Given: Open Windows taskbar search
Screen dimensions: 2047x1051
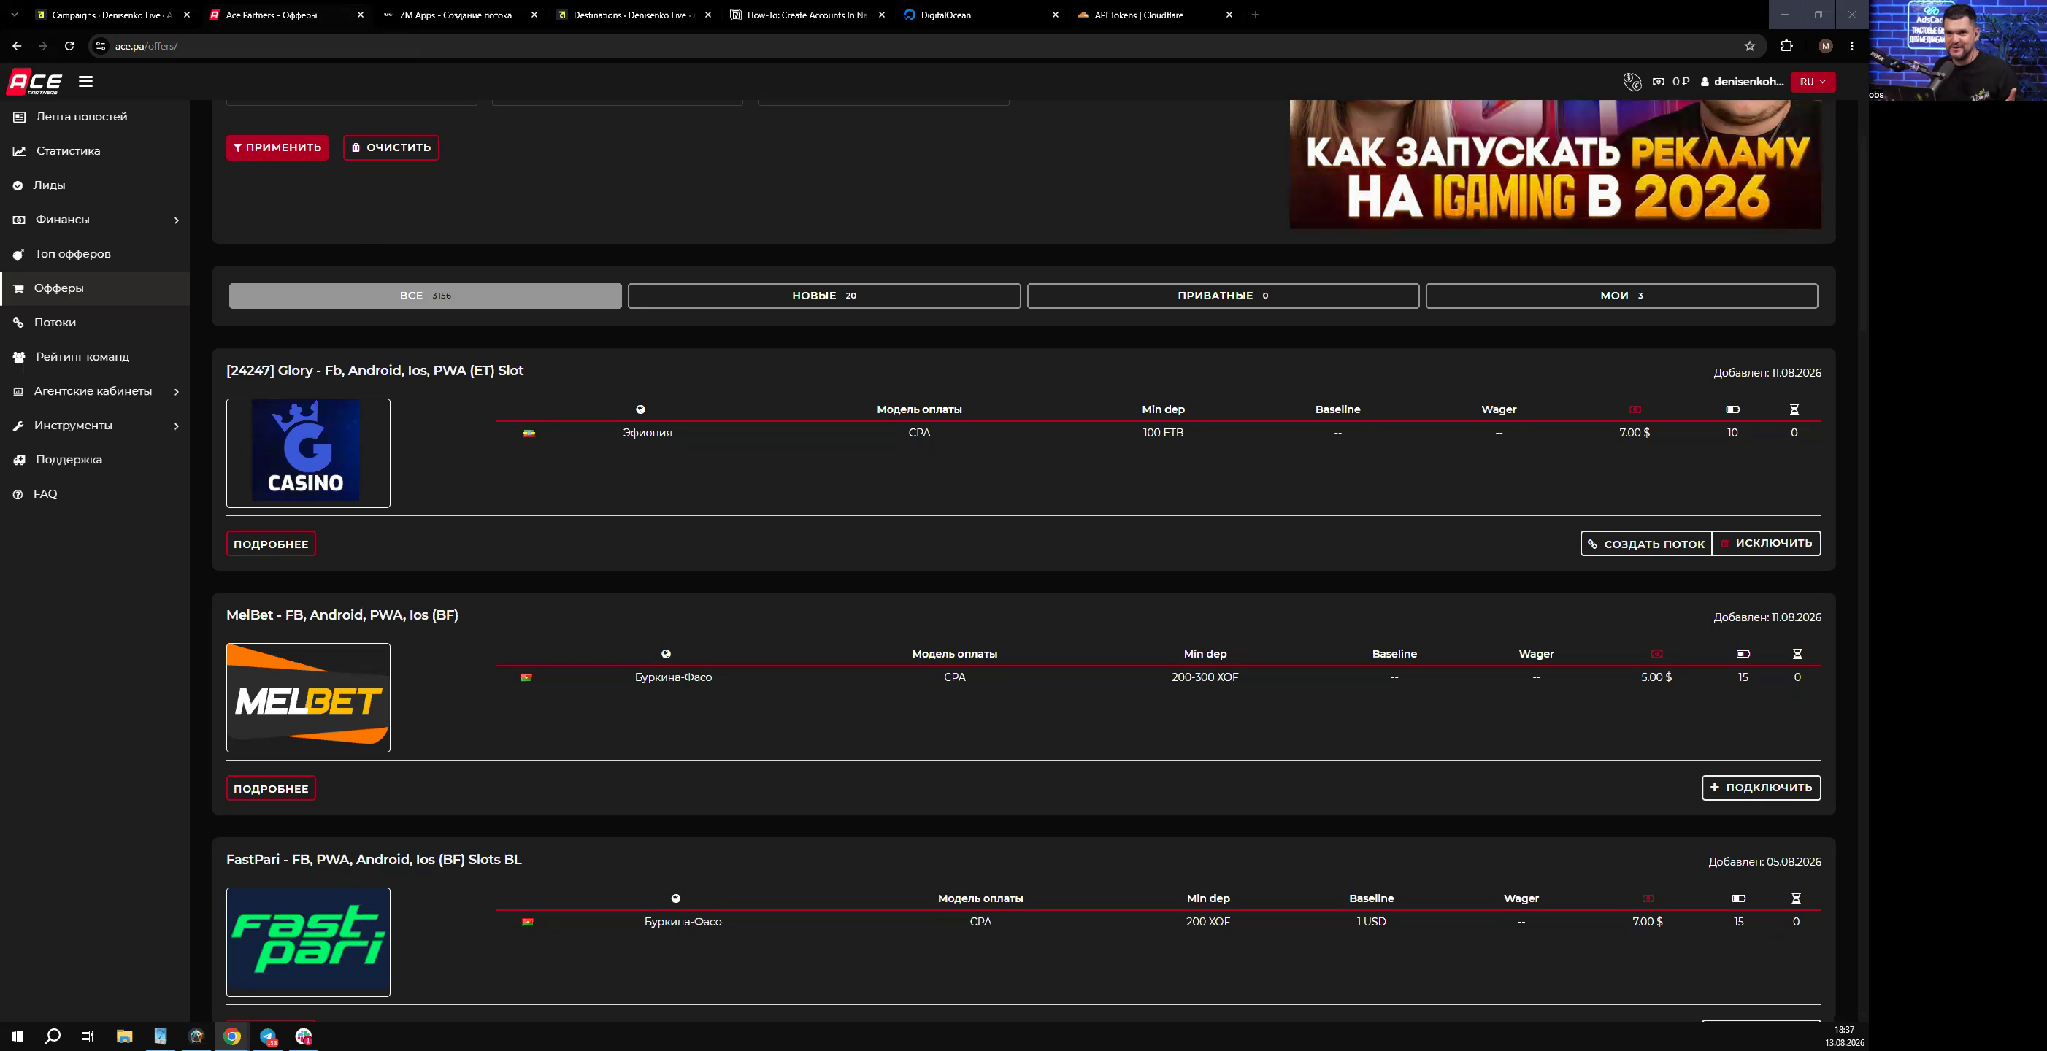Looking at the screenshot, I should point(53,1037).
